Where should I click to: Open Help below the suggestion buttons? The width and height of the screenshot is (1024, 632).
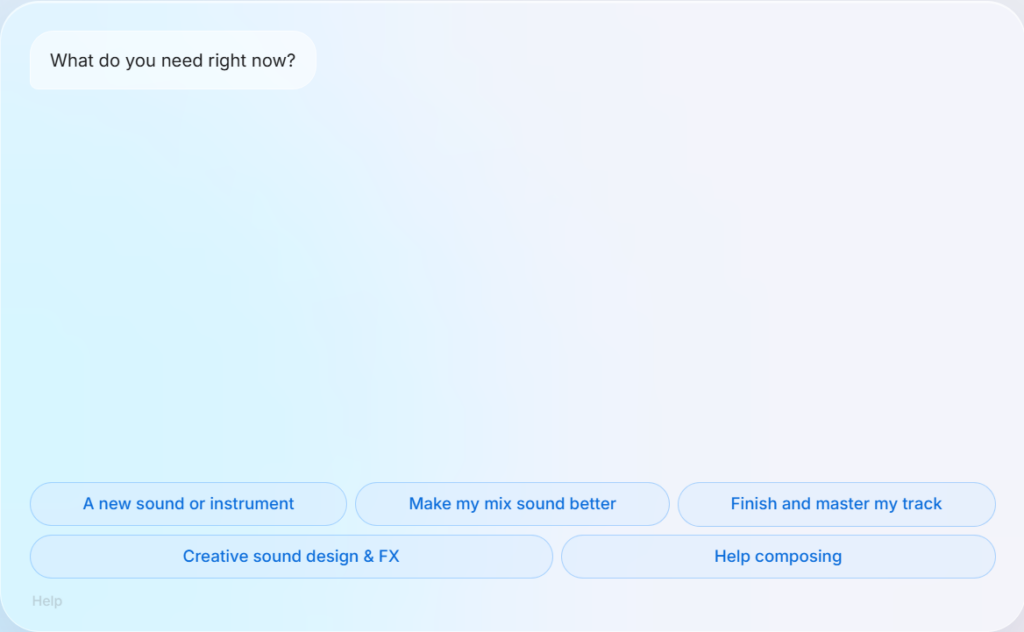click(x=47, y=601)
